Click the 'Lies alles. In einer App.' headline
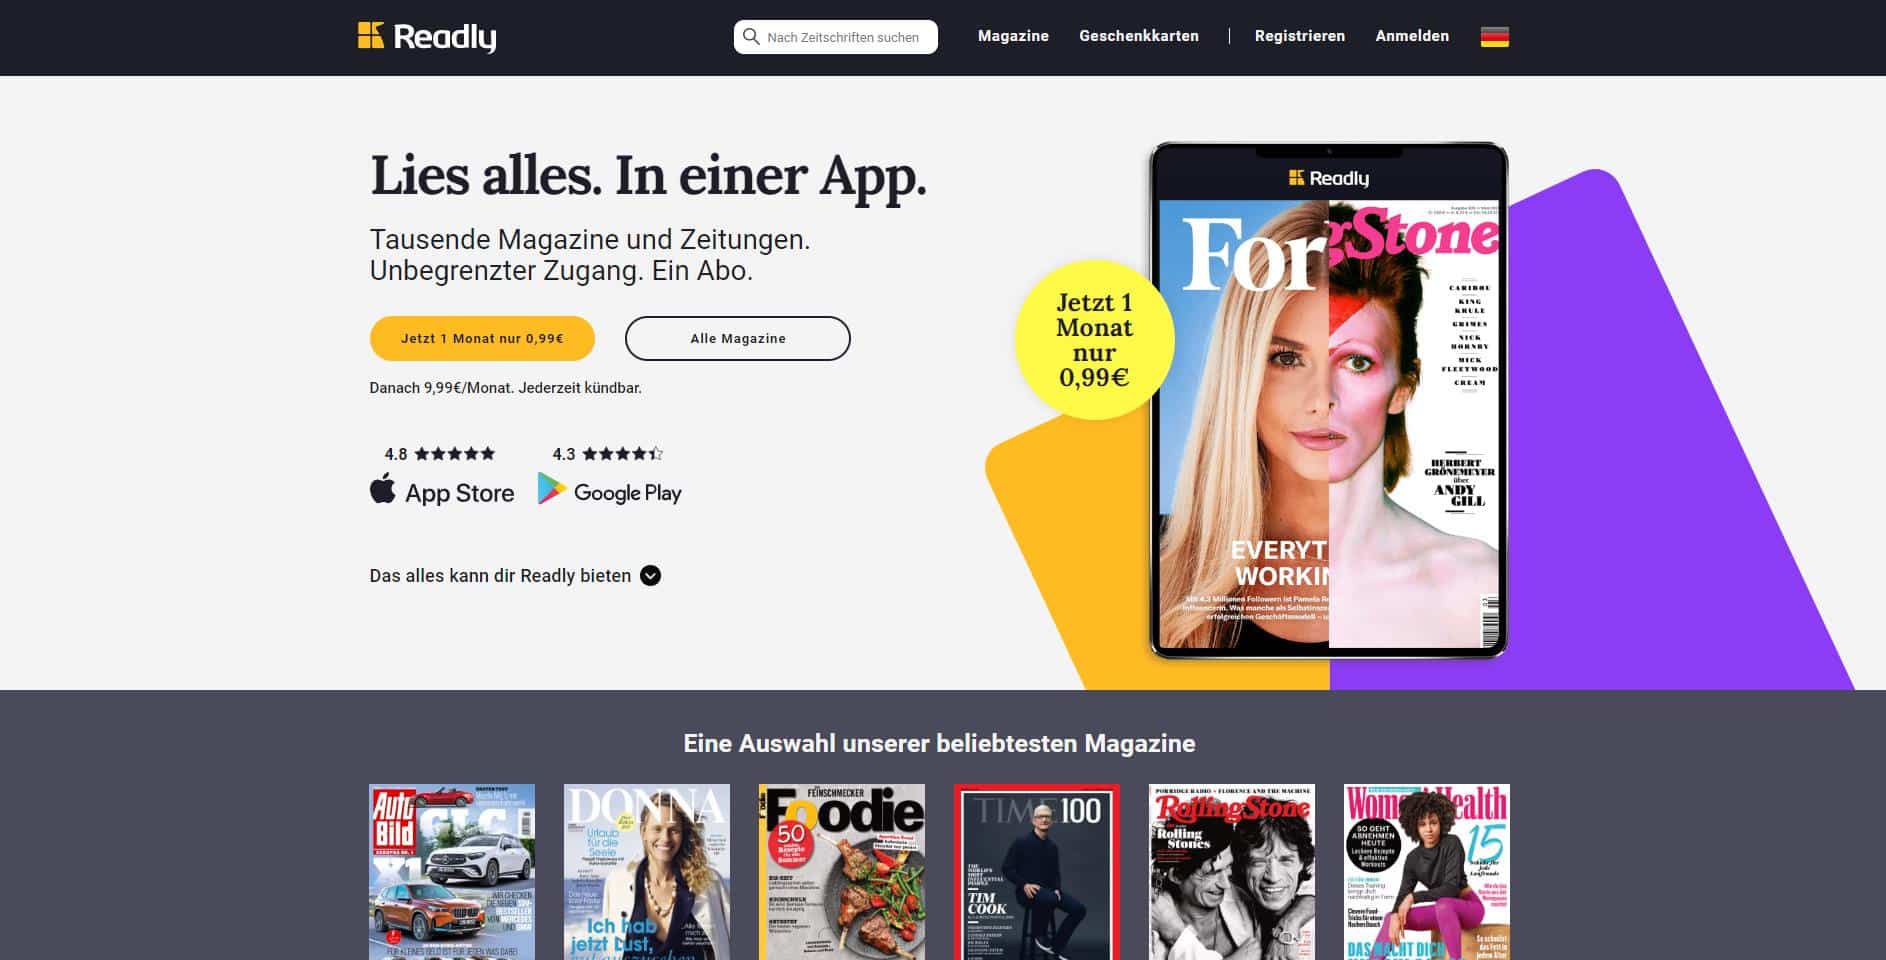This screenshot has height=960, width=1886. pyautogui.click(x=648, y=176)
